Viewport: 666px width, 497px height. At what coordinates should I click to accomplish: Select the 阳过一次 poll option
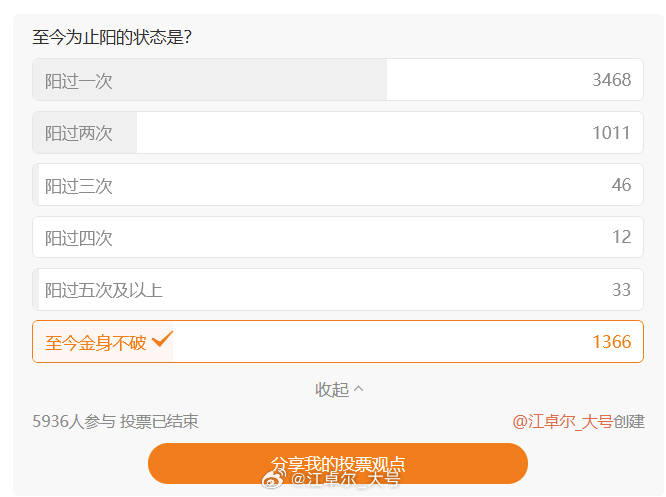pos(338,79)
